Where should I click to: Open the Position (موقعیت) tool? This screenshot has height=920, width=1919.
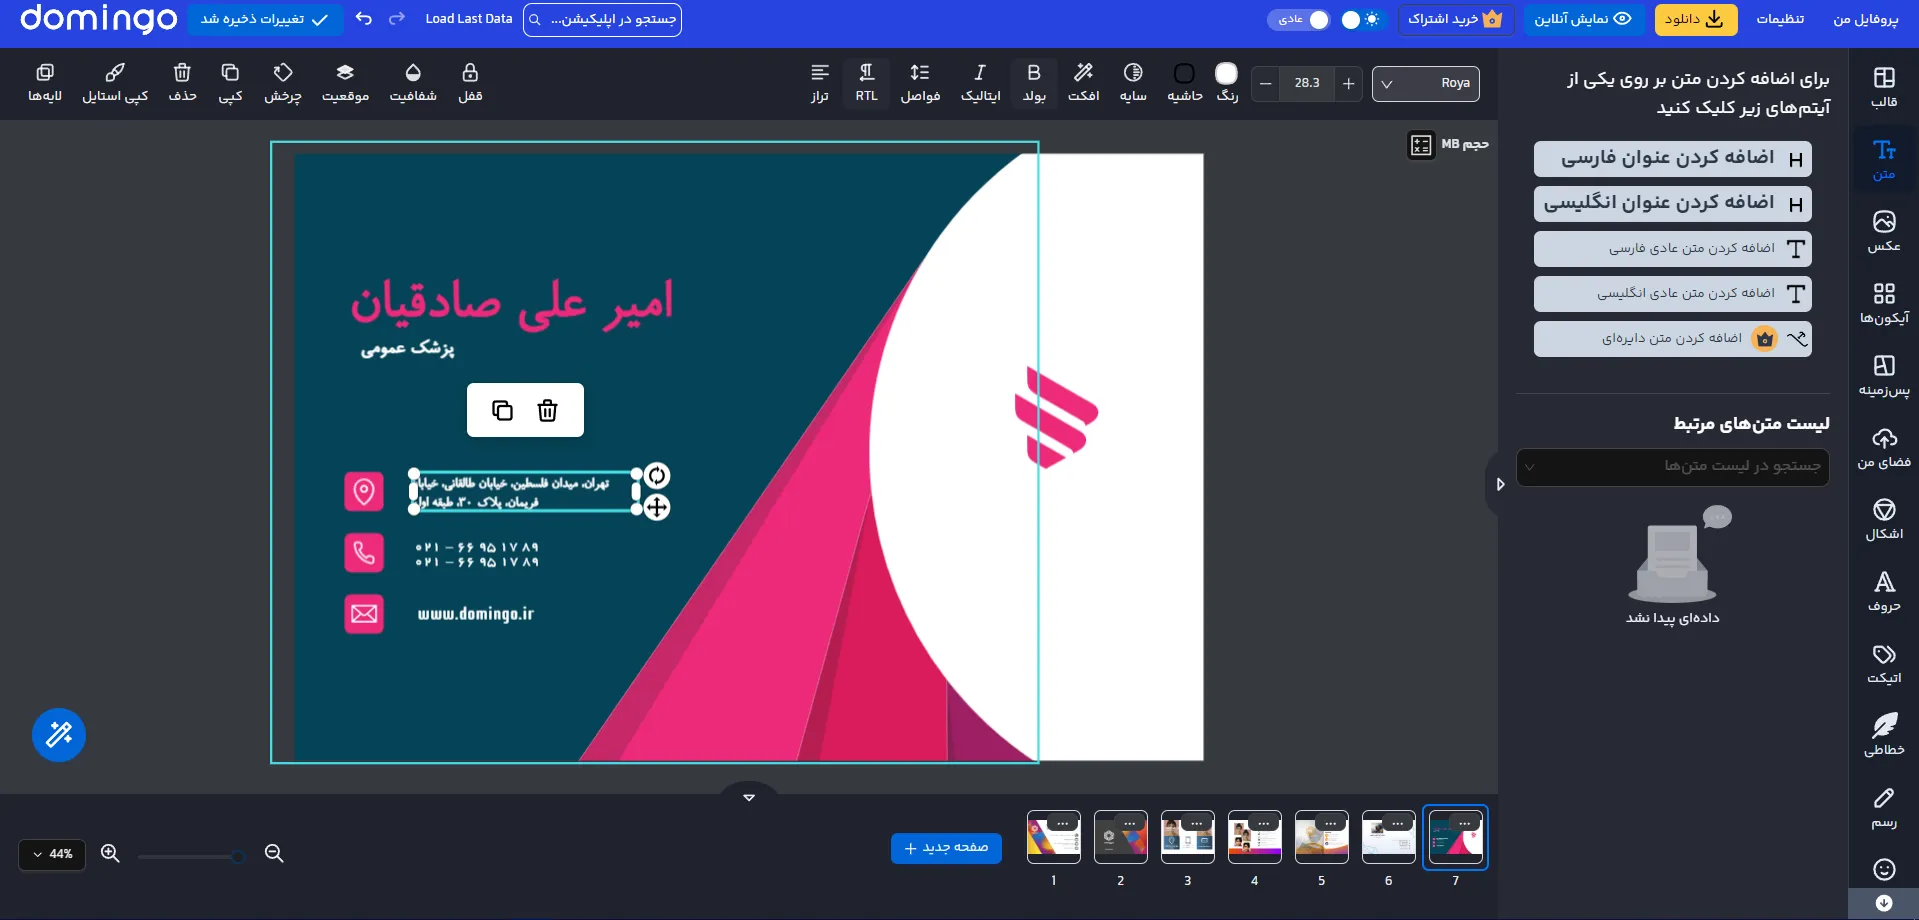(x=345, y=83)
